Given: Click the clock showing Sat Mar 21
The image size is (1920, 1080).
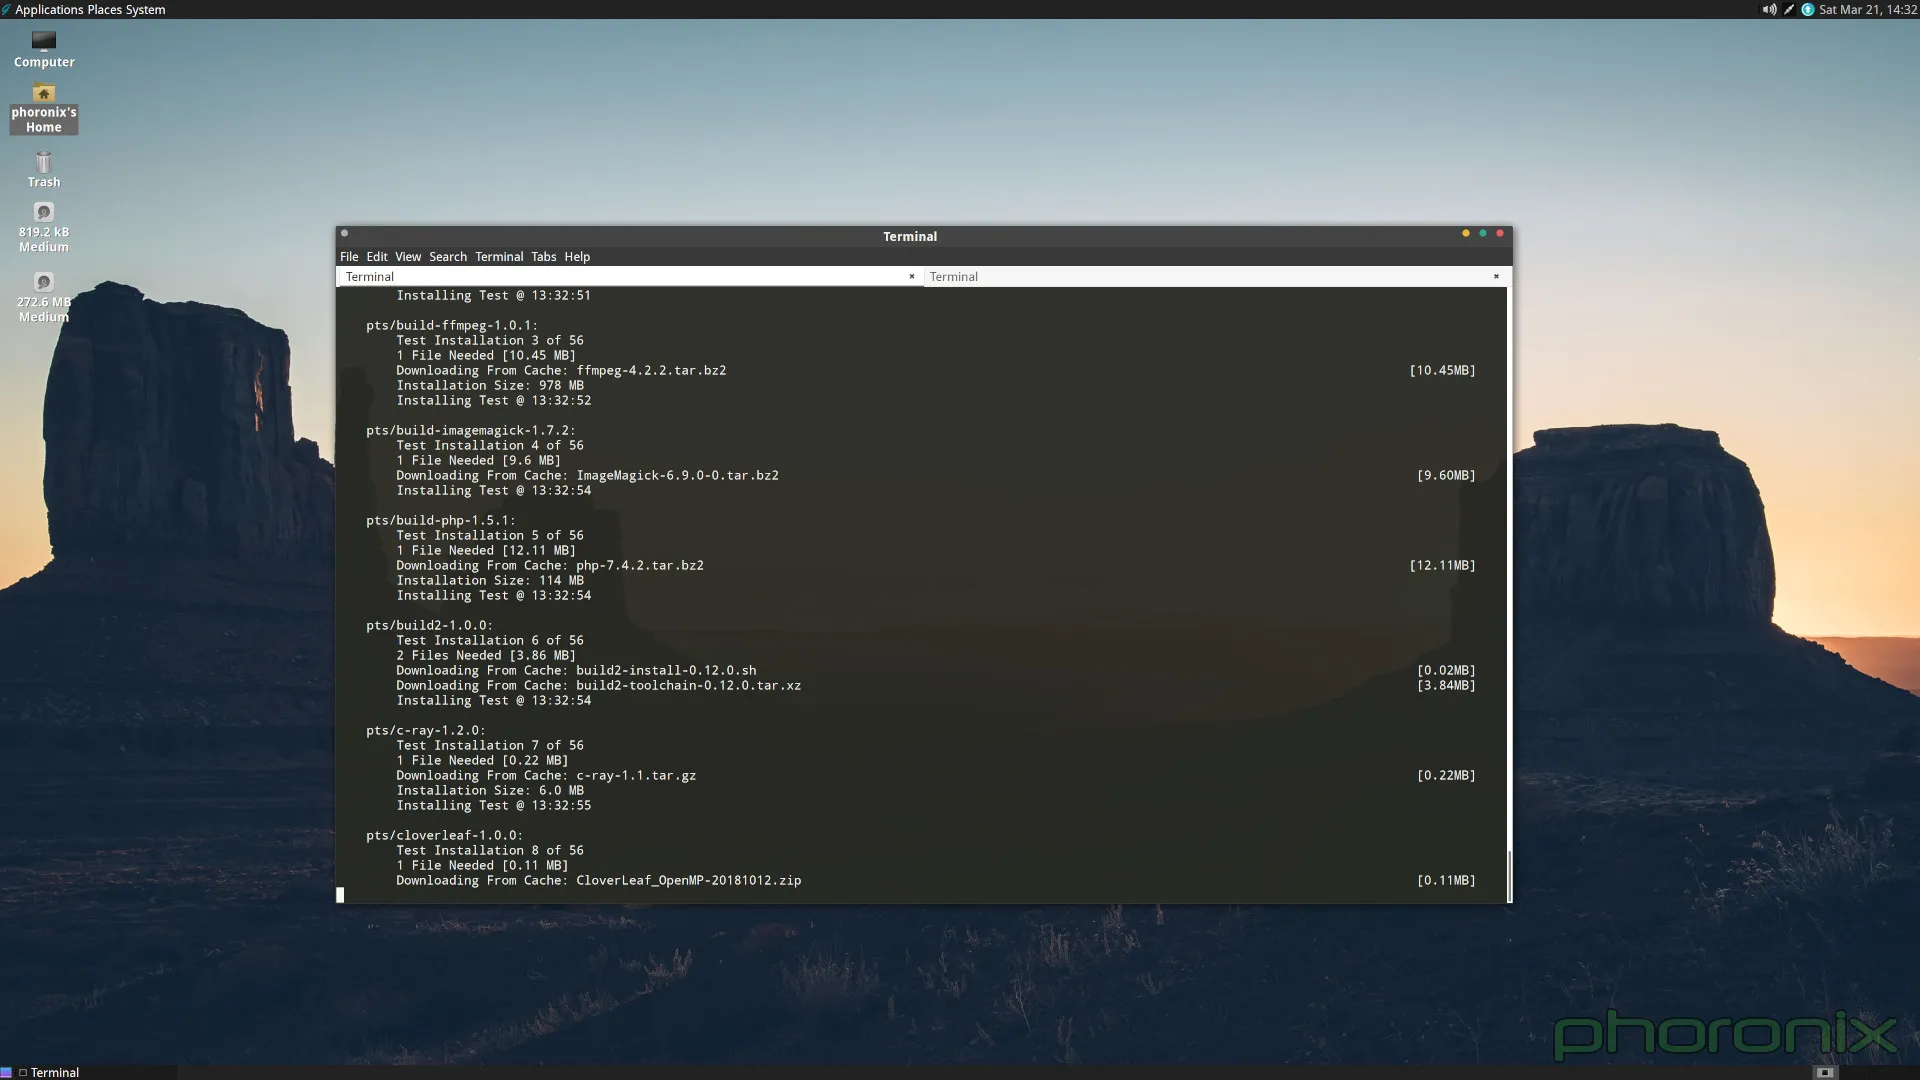Looking at the screenshot, I should (1865, 9).
